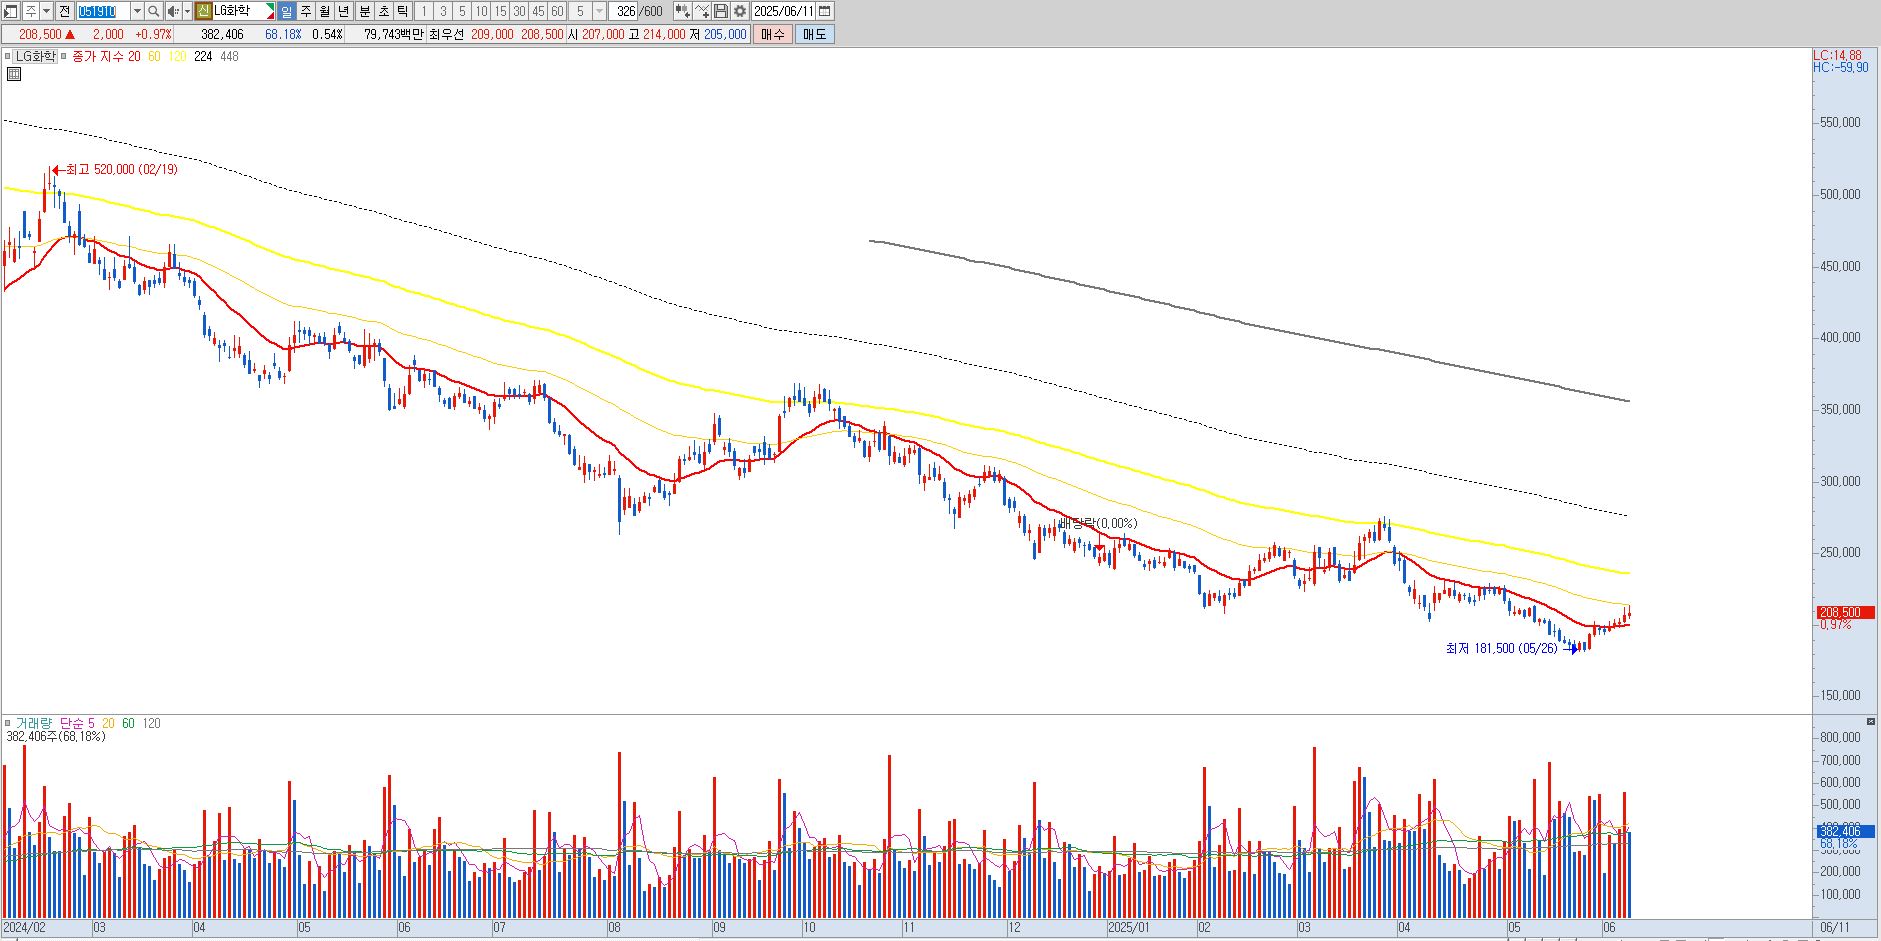Click the yellow 120 moving average label

[177, 57]
